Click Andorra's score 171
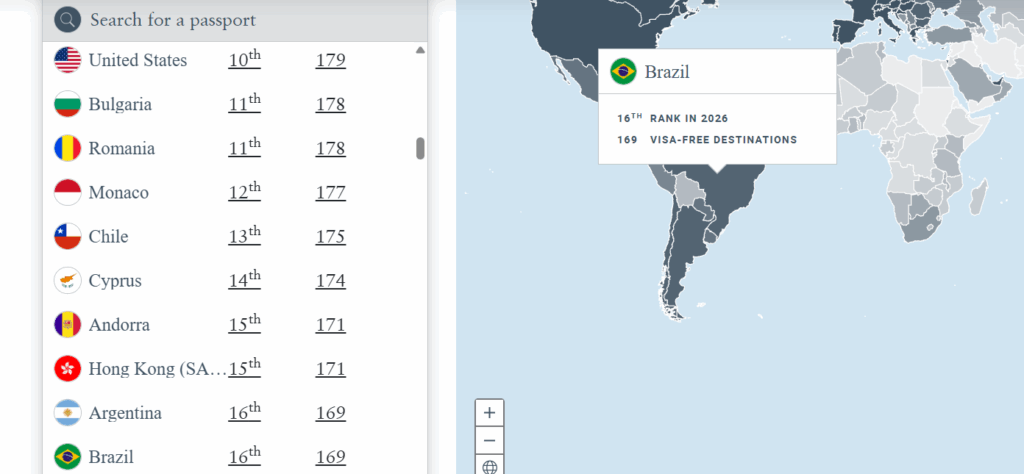 tap(330, 325)
